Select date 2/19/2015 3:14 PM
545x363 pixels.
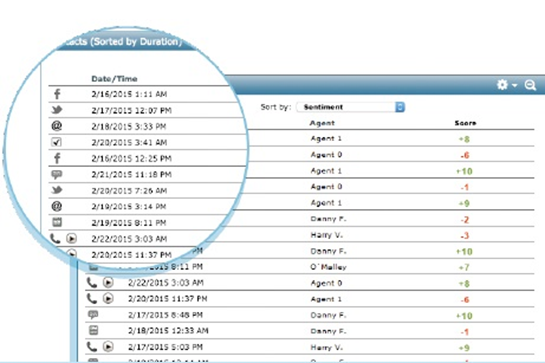tap(129, 207)
